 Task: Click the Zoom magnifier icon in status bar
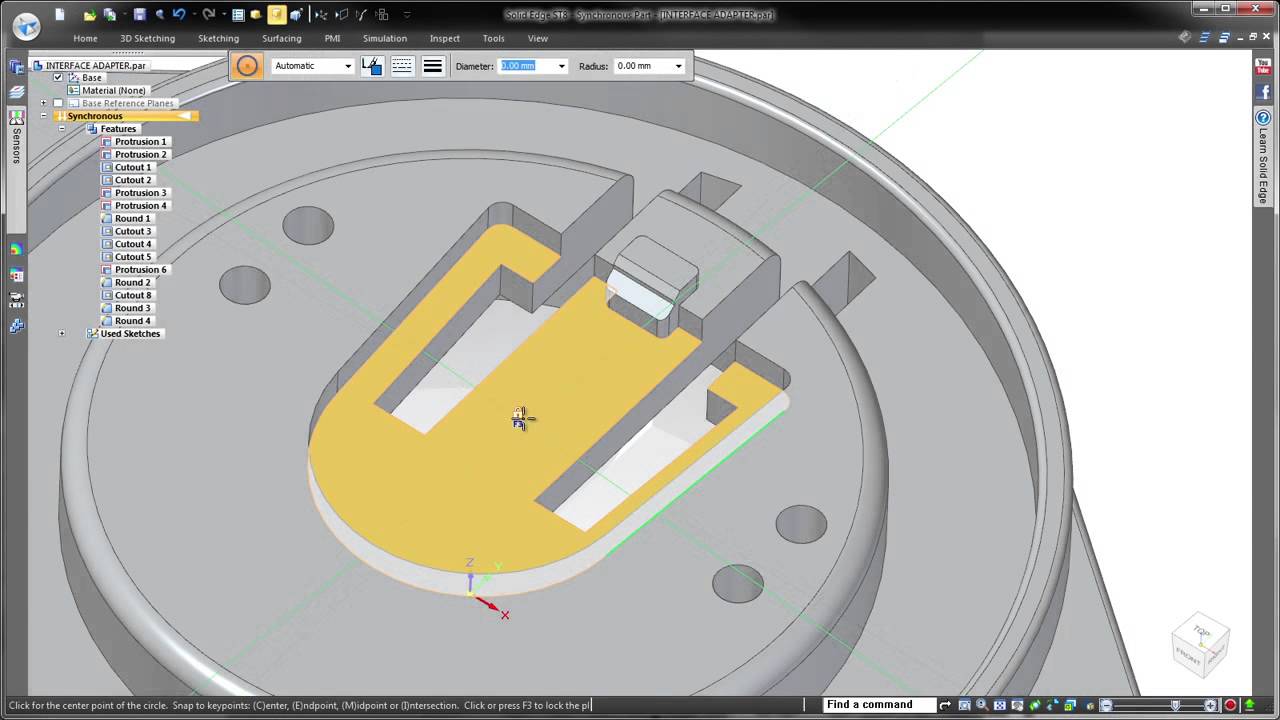tap(981, 705)
